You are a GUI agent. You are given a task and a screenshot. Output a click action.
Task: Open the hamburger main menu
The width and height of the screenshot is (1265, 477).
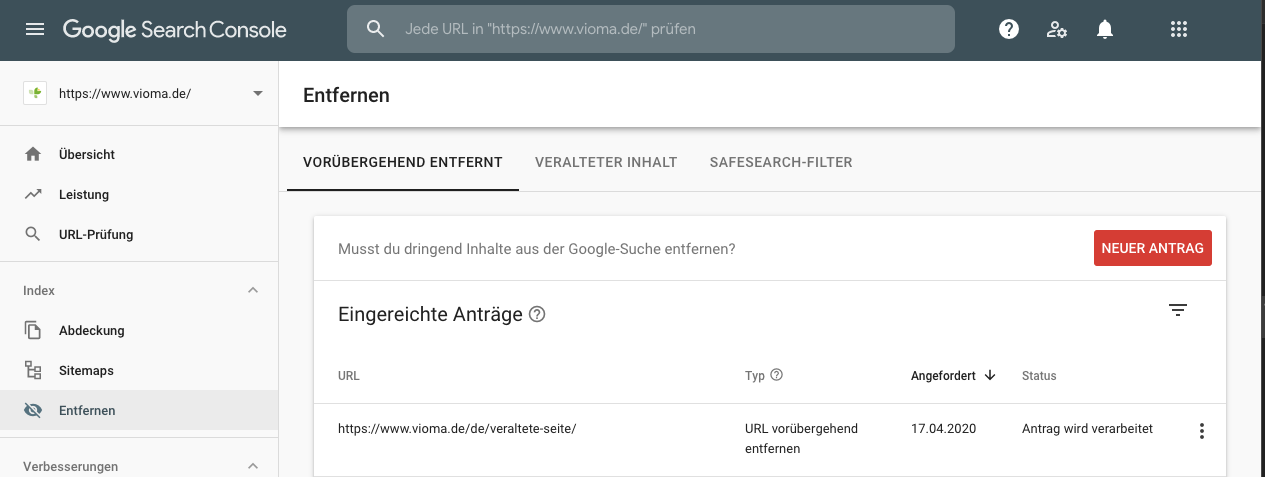point(35,30)
